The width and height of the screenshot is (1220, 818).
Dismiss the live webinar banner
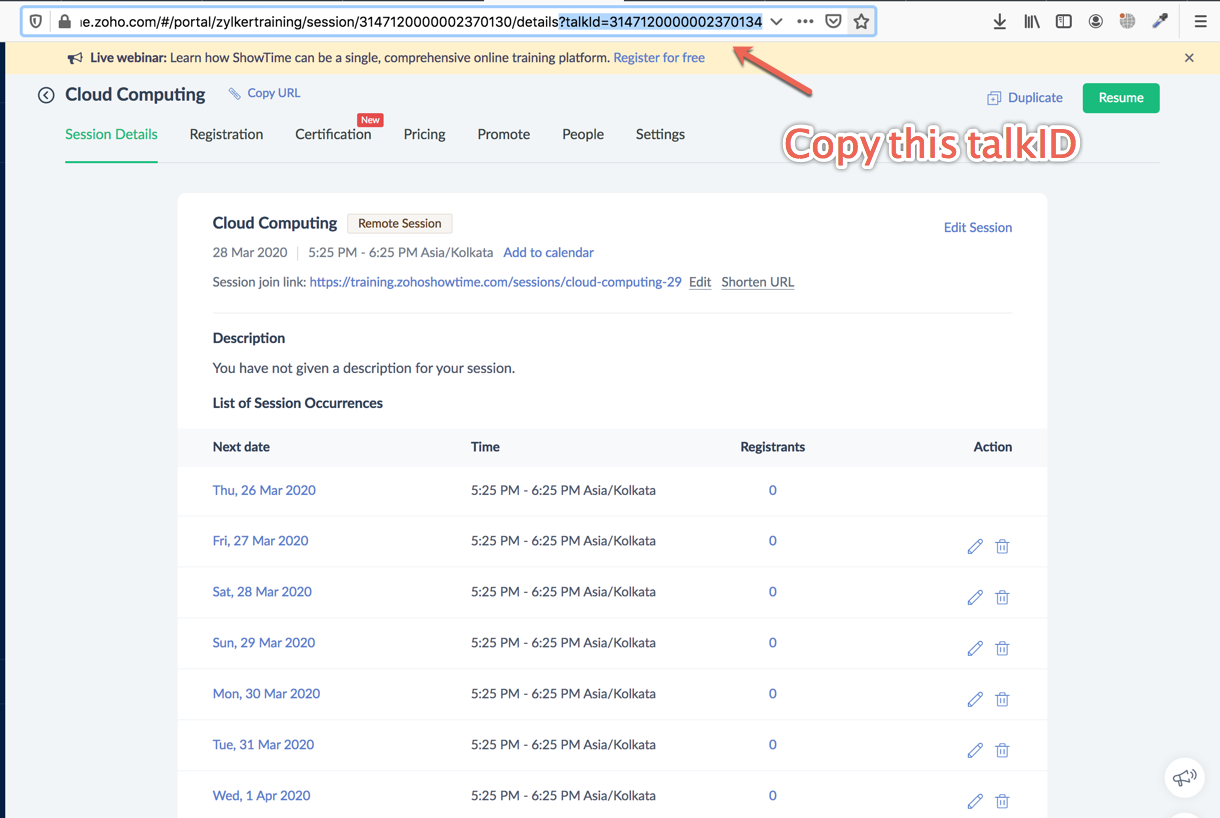click(1189, 58)
